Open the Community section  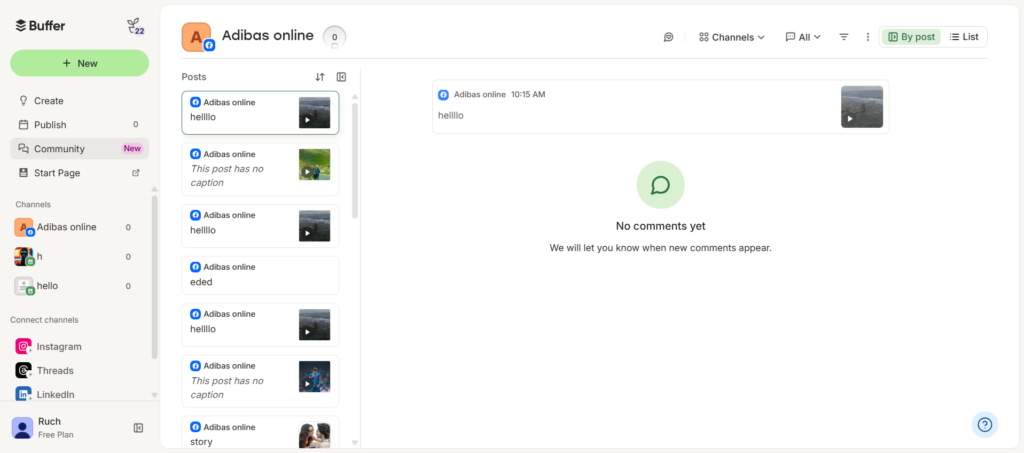click(x=80, y=149)
